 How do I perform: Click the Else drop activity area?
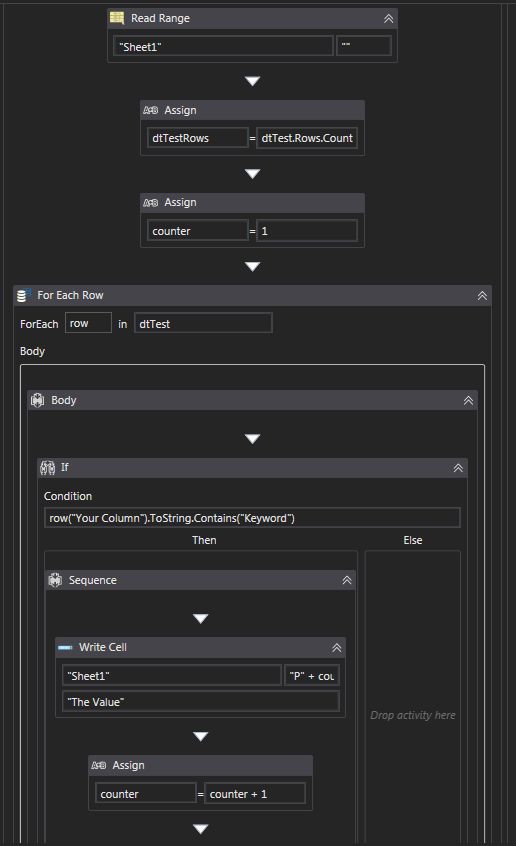coord(413,715)
